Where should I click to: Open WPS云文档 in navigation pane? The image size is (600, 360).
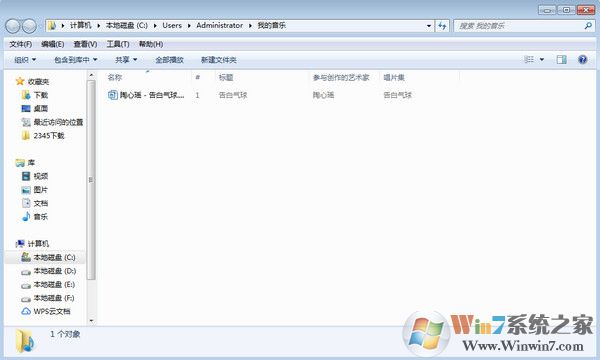(52, 311)
